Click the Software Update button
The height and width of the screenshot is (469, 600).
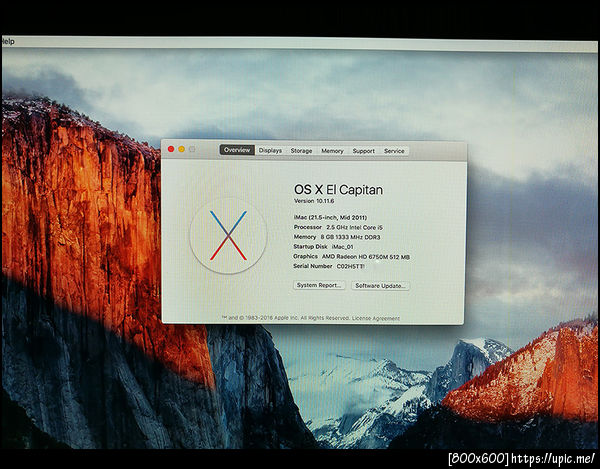pos(380,286)
